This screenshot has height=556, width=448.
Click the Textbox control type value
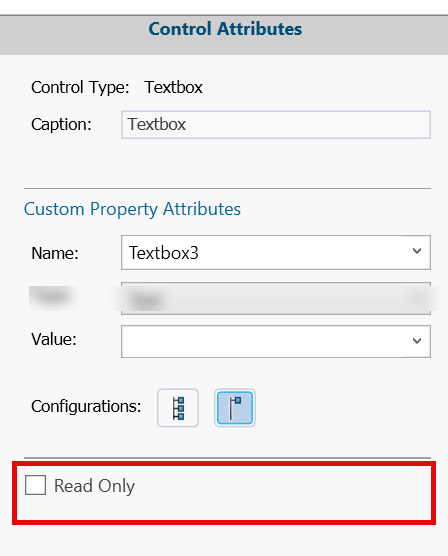point(174,87)
